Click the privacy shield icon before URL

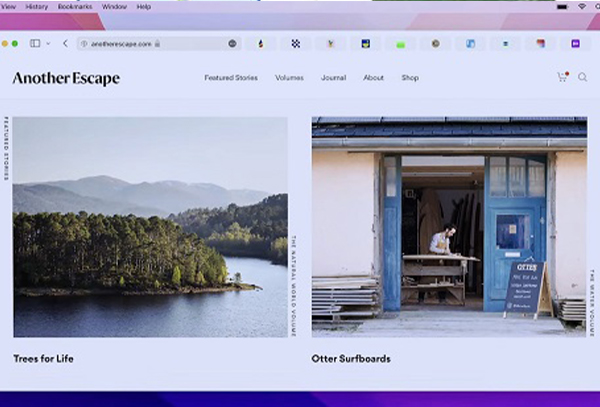point(84,44)
